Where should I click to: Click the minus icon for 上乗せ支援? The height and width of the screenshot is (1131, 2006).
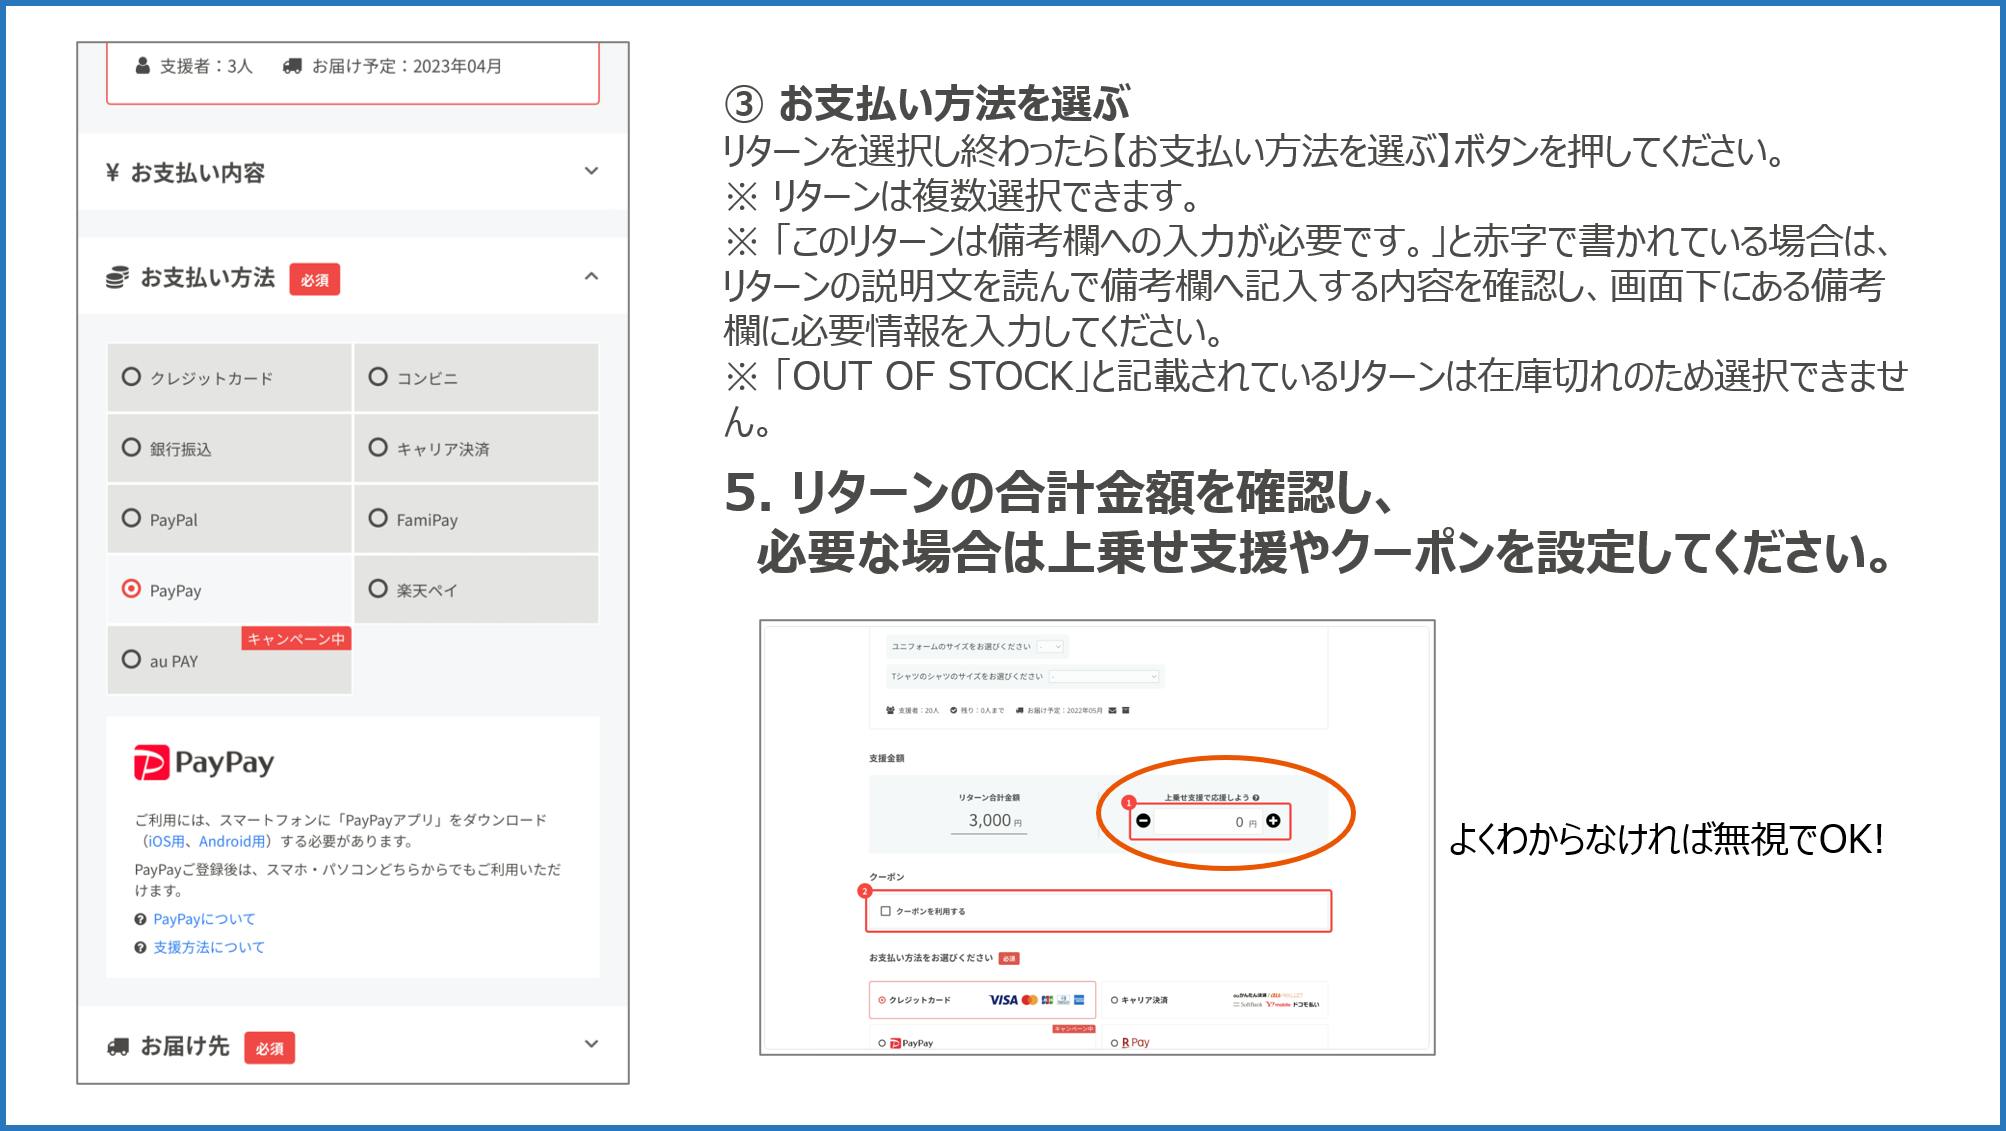pyautogui.click(x=1143, y=821)
